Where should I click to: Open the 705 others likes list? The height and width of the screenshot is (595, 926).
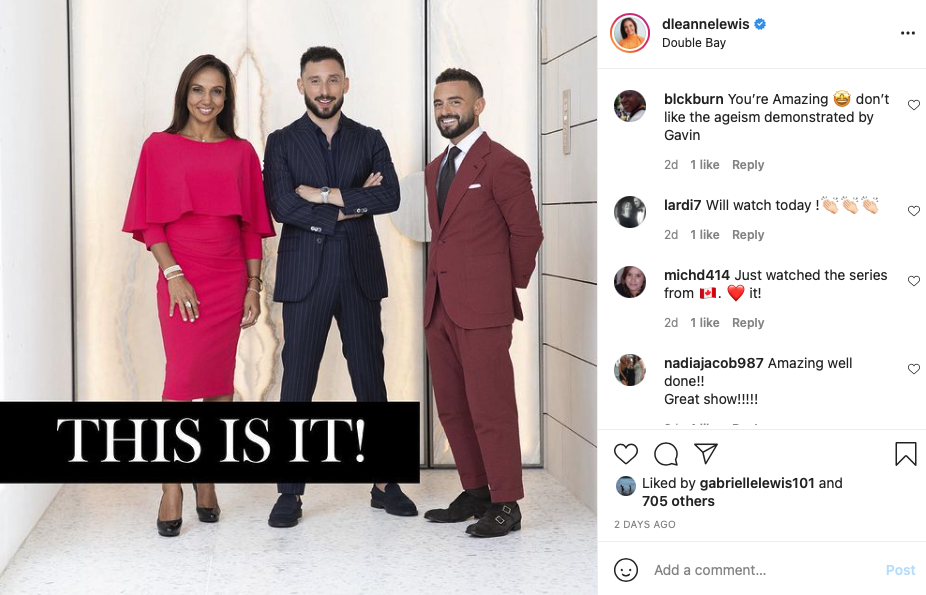pyautogui.click(x=678, y=501)
